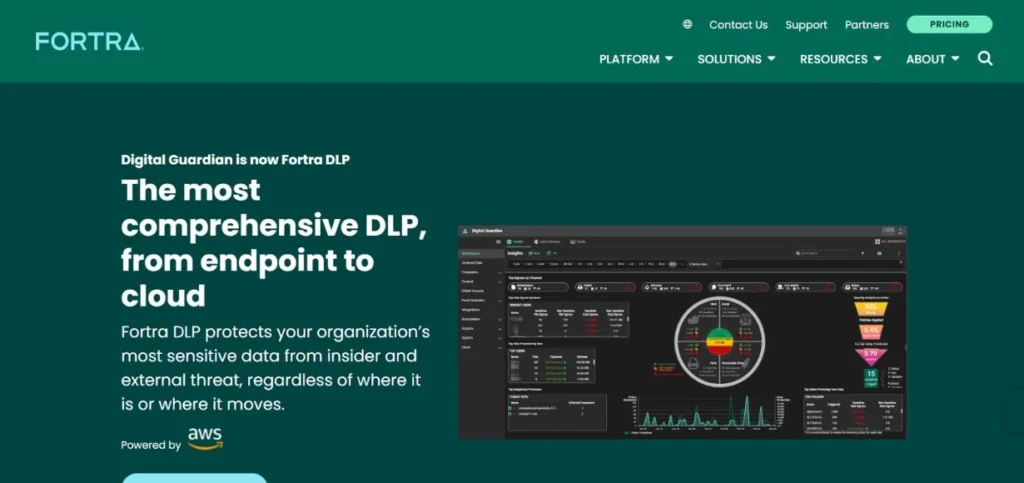The height and width of the screenshot is (483, 1024).
Task: Expand the RESOURCES menu
Action: (x=840, y=59)
